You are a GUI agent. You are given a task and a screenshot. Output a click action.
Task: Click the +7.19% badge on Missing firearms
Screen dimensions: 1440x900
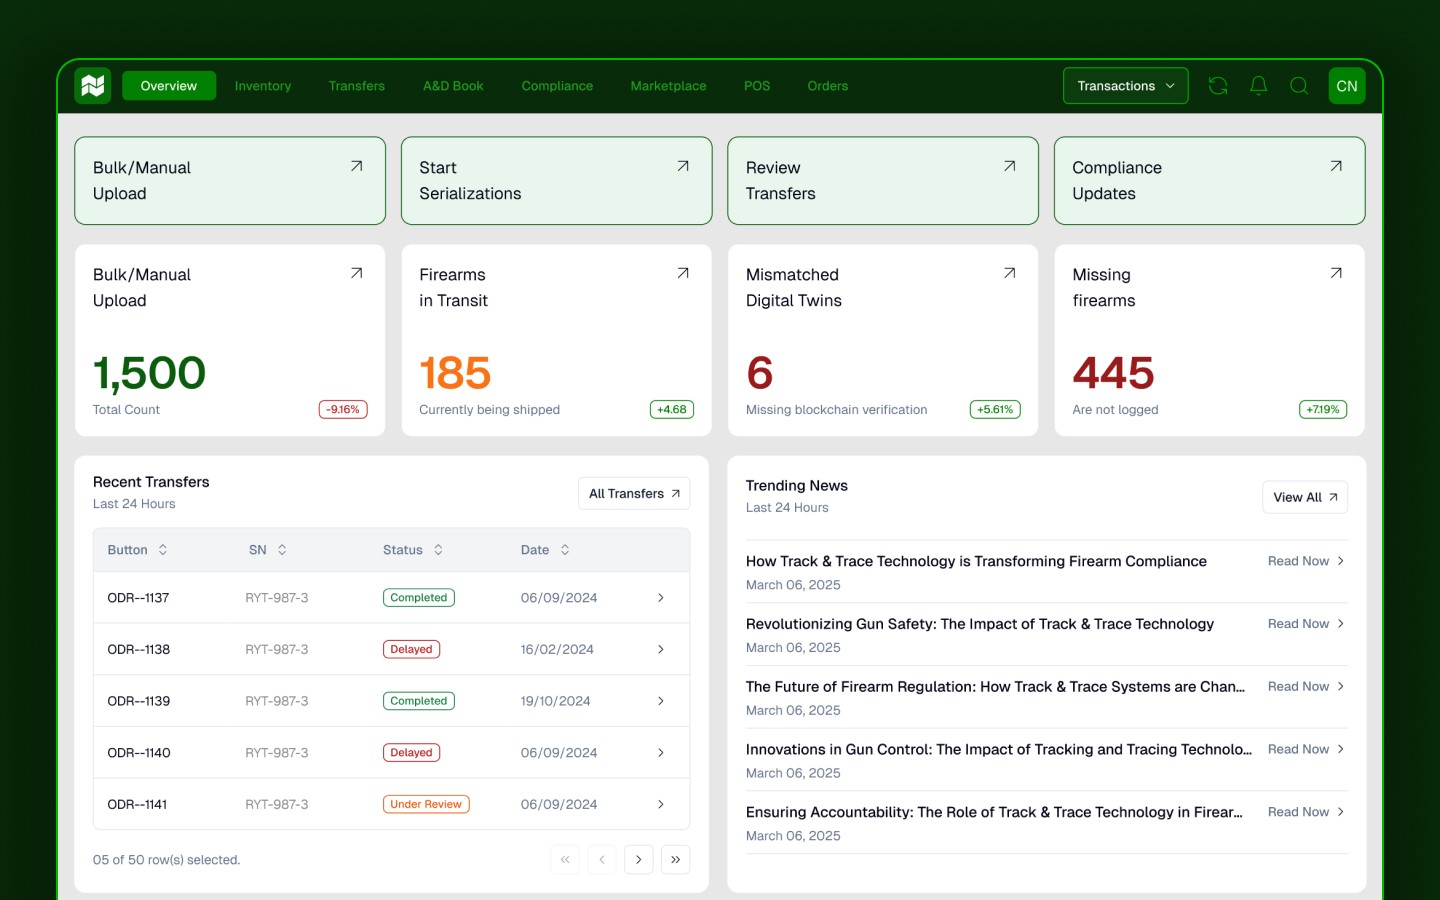pyautogui.click(x=1323, y=409)
